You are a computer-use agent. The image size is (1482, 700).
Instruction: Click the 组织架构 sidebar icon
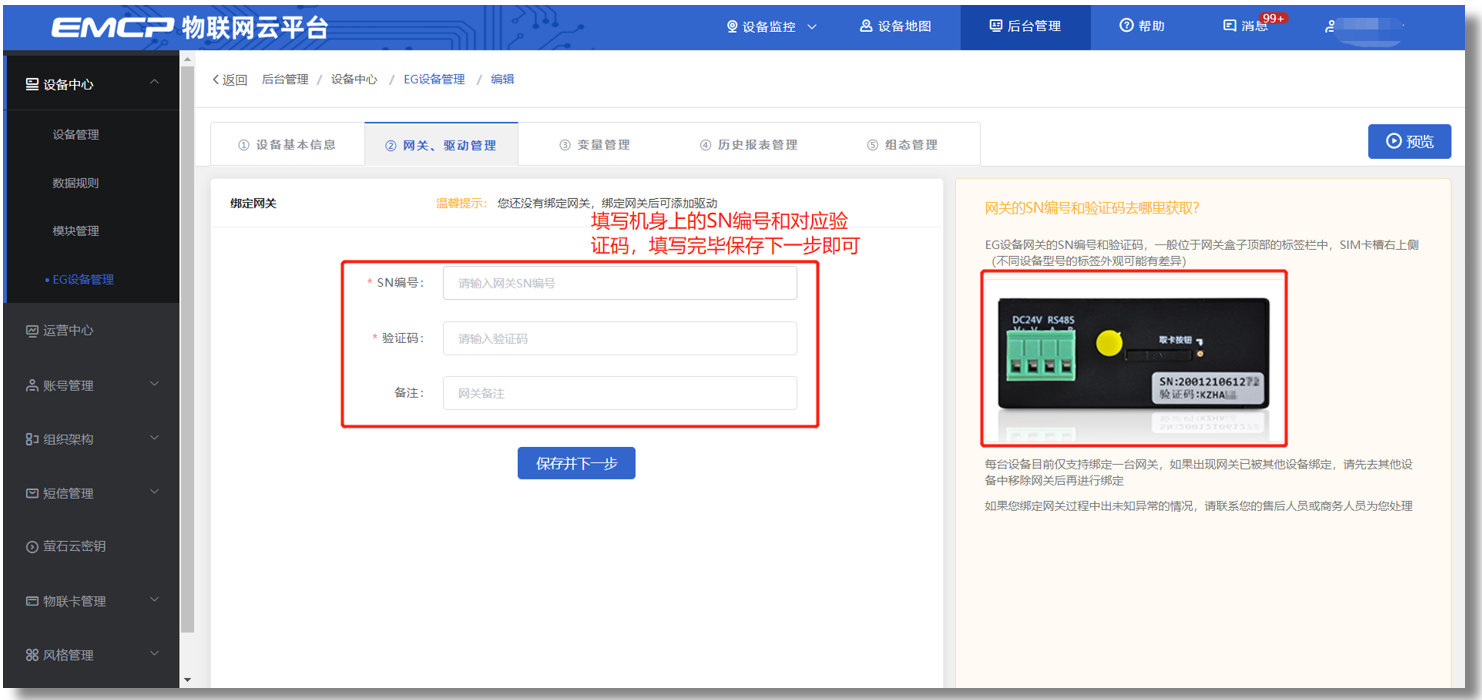pos(32,439)
